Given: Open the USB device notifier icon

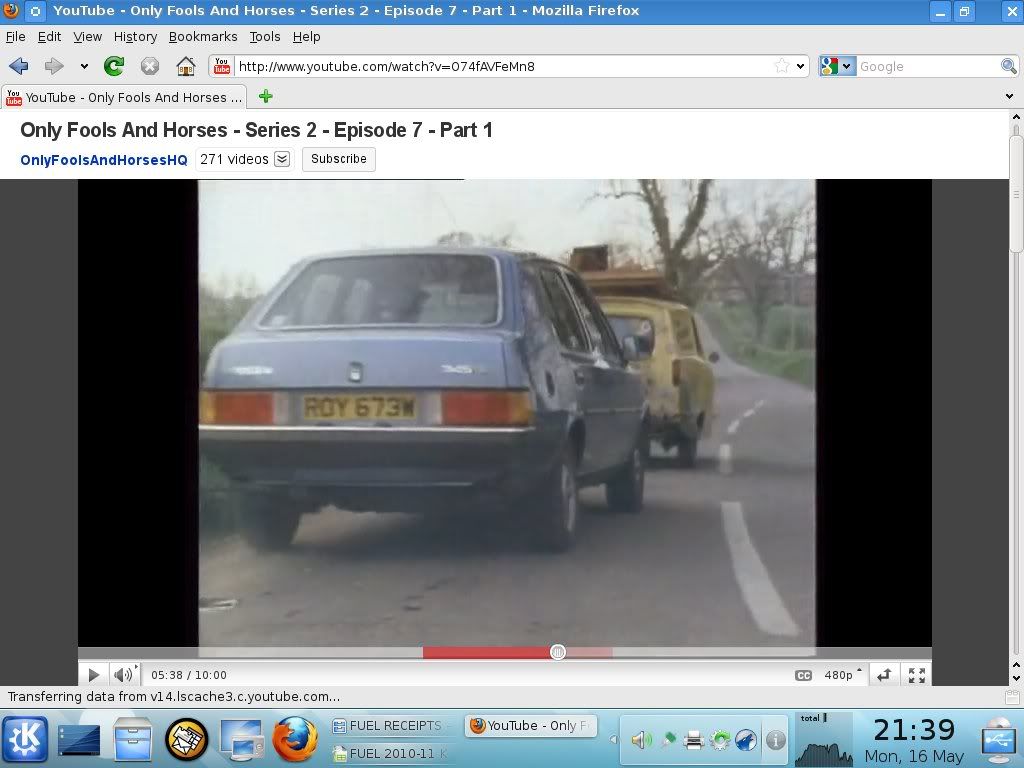Looking at the screenshot, I should 999,740.
